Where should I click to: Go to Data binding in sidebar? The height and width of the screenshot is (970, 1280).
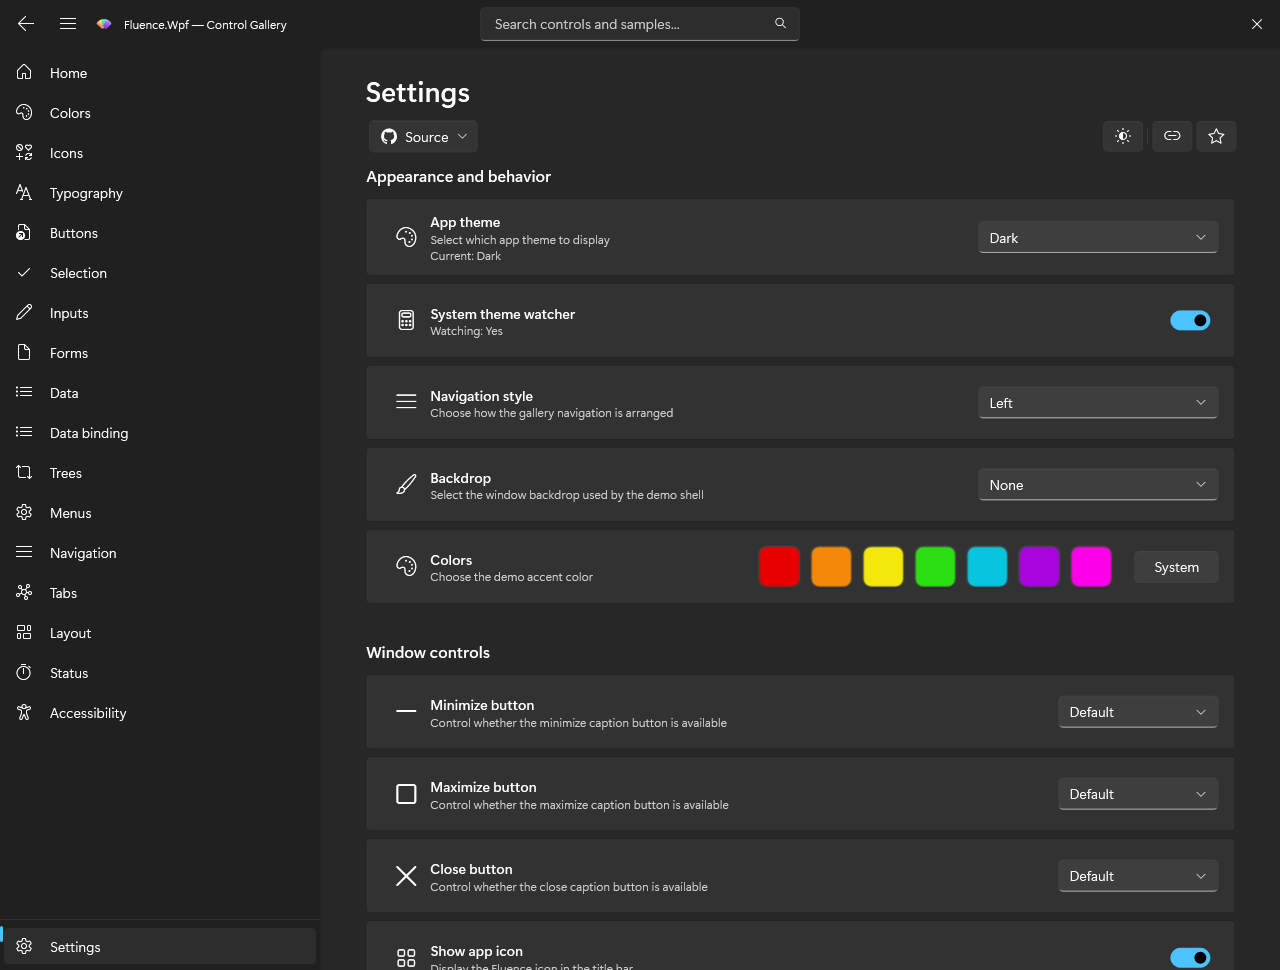tap(160, 433)
